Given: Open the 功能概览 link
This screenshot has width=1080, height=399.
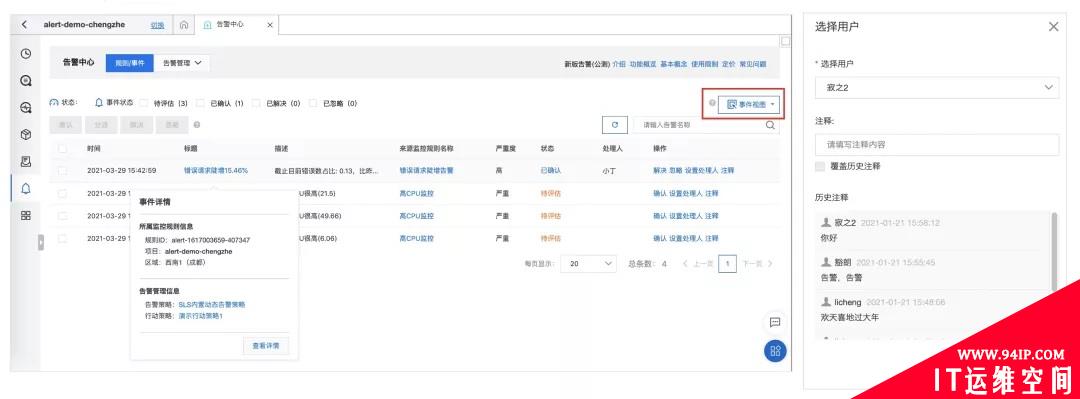Looking at the screenshot, I should (x=642, y=64).
